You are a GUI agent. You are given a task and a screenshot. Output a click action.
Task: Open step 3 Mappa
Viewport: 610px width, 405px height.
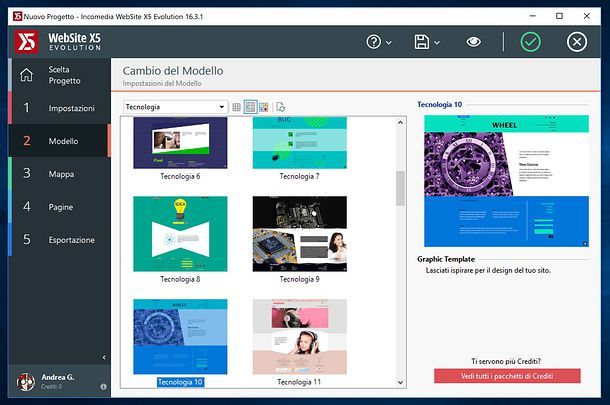(x=60, y=174)
